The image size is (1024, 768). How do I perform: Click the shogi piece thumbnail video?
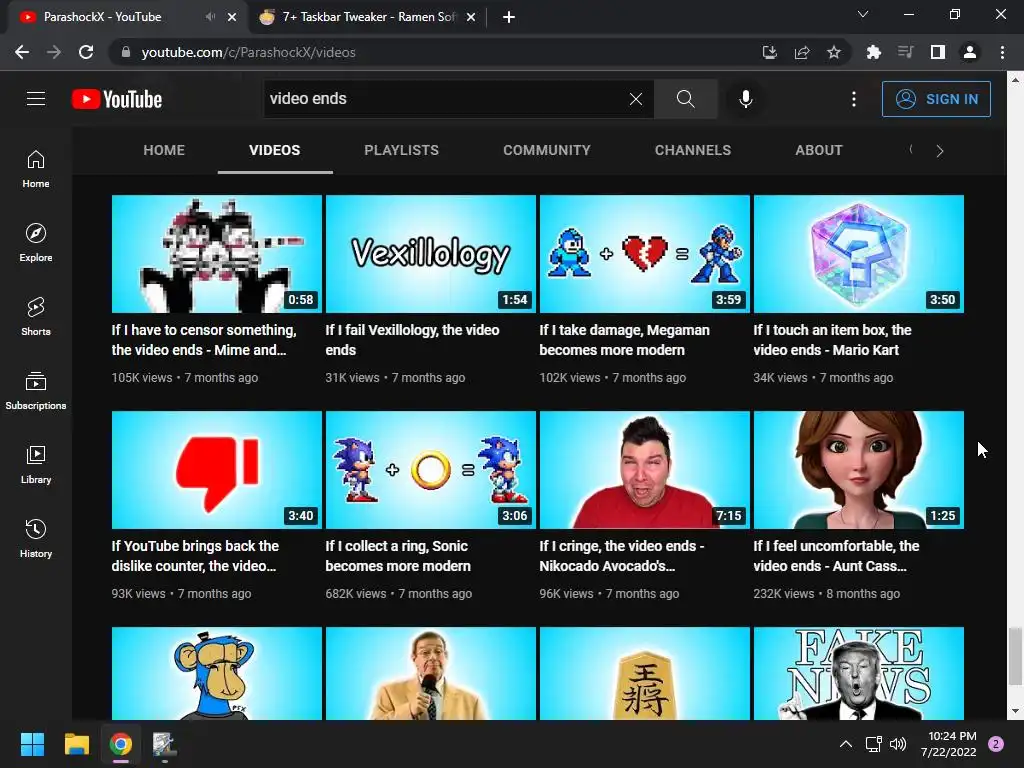[x=645, y=673]
